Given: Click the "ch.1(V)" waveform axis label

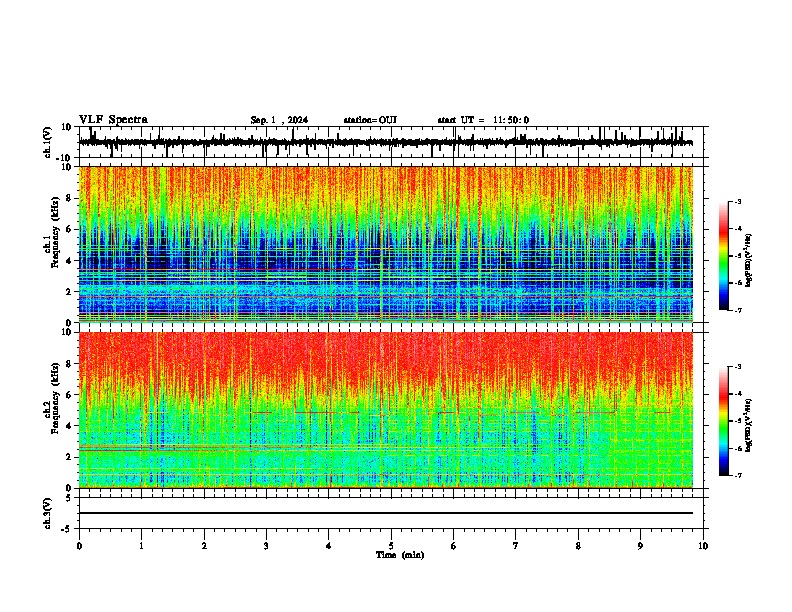Looking at the screenshot, I should coord(48,142).
